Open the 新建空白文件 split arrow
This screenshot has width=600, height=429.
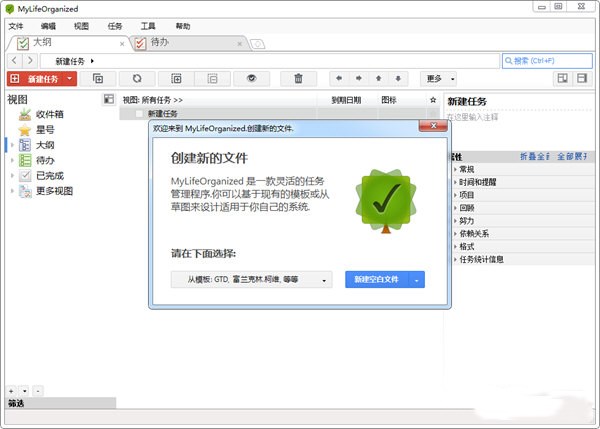[417, 280]
